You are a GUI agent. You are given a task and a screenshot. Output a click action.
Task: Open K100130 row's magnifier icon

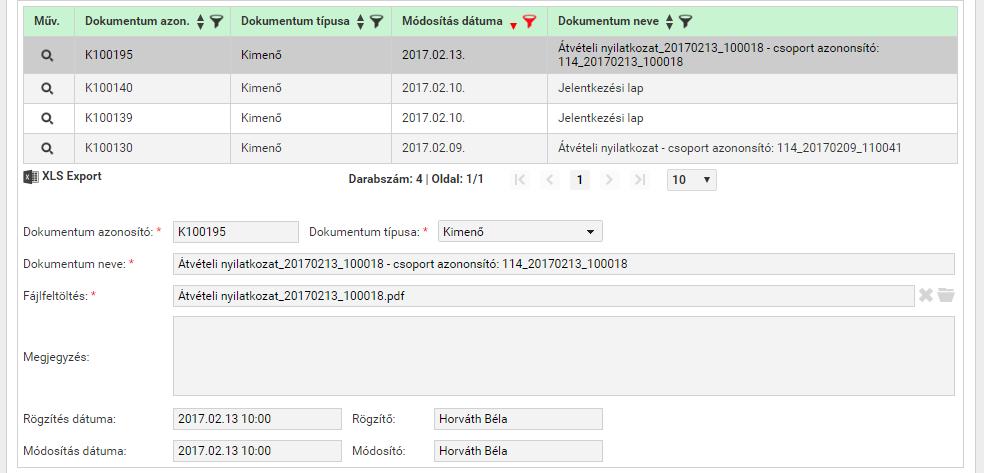pyautogui.click(x=47, y=148)
